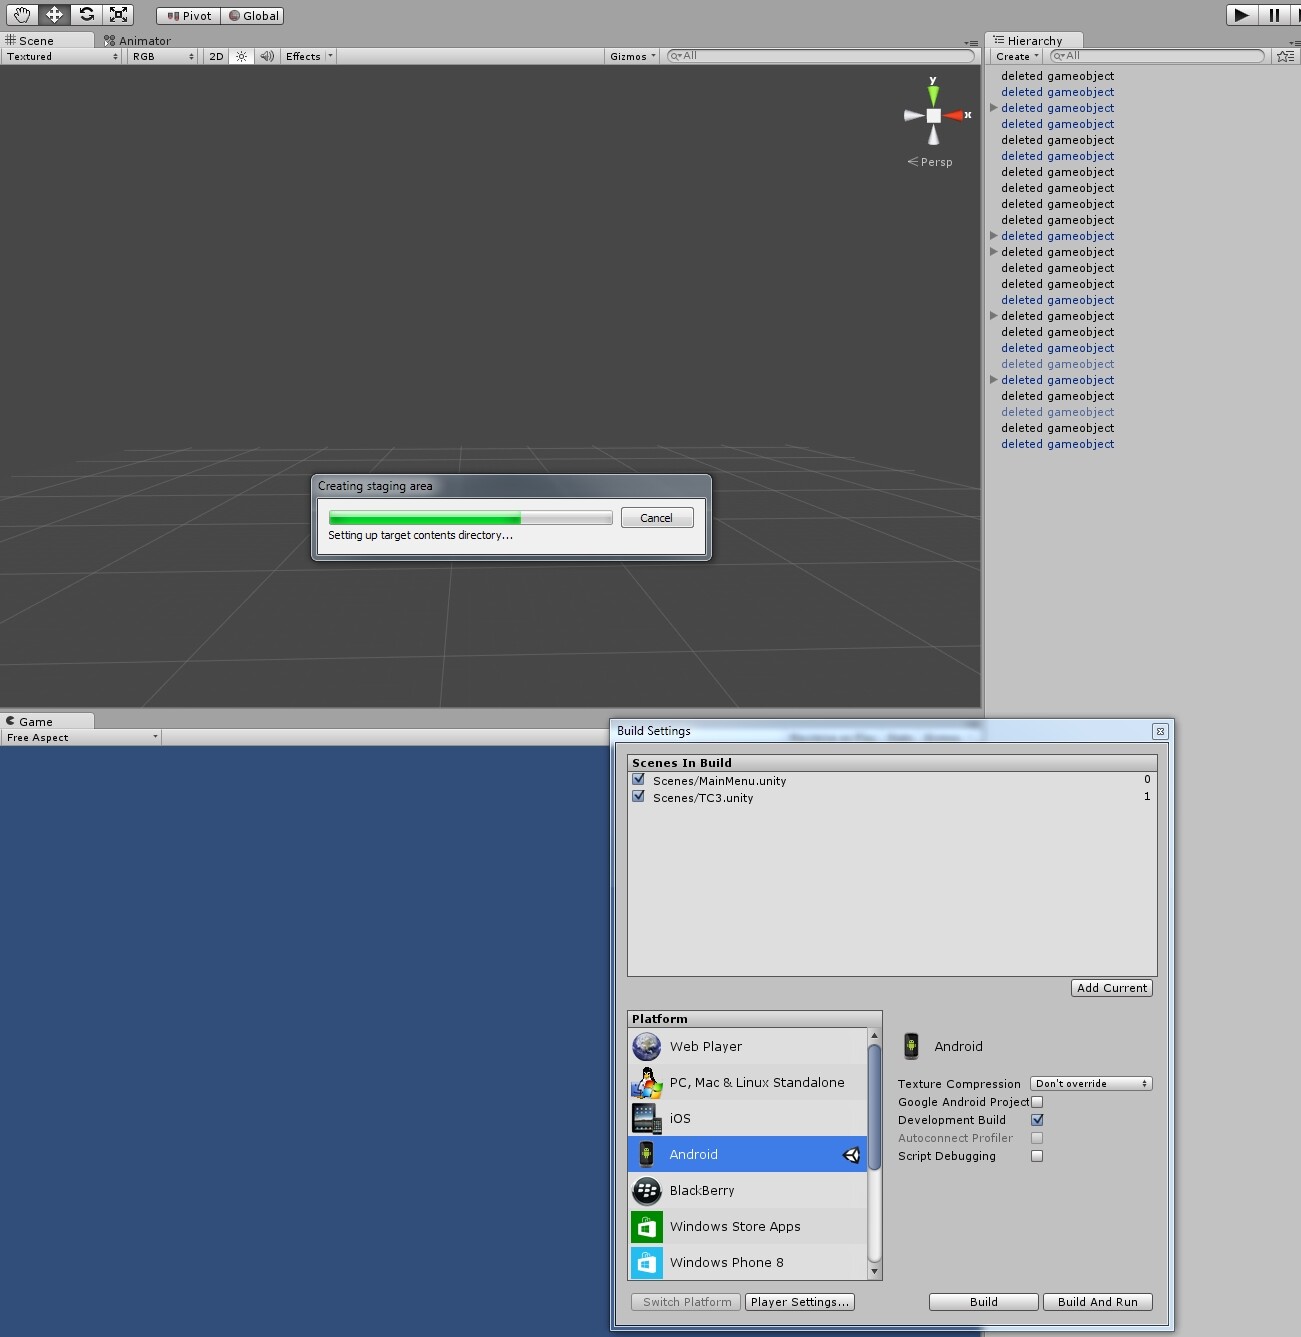The width and height of the screenshot is (1301, 1337).
Task: Toggle scene audio speaker icon
Action: click(x=267, y=57)
